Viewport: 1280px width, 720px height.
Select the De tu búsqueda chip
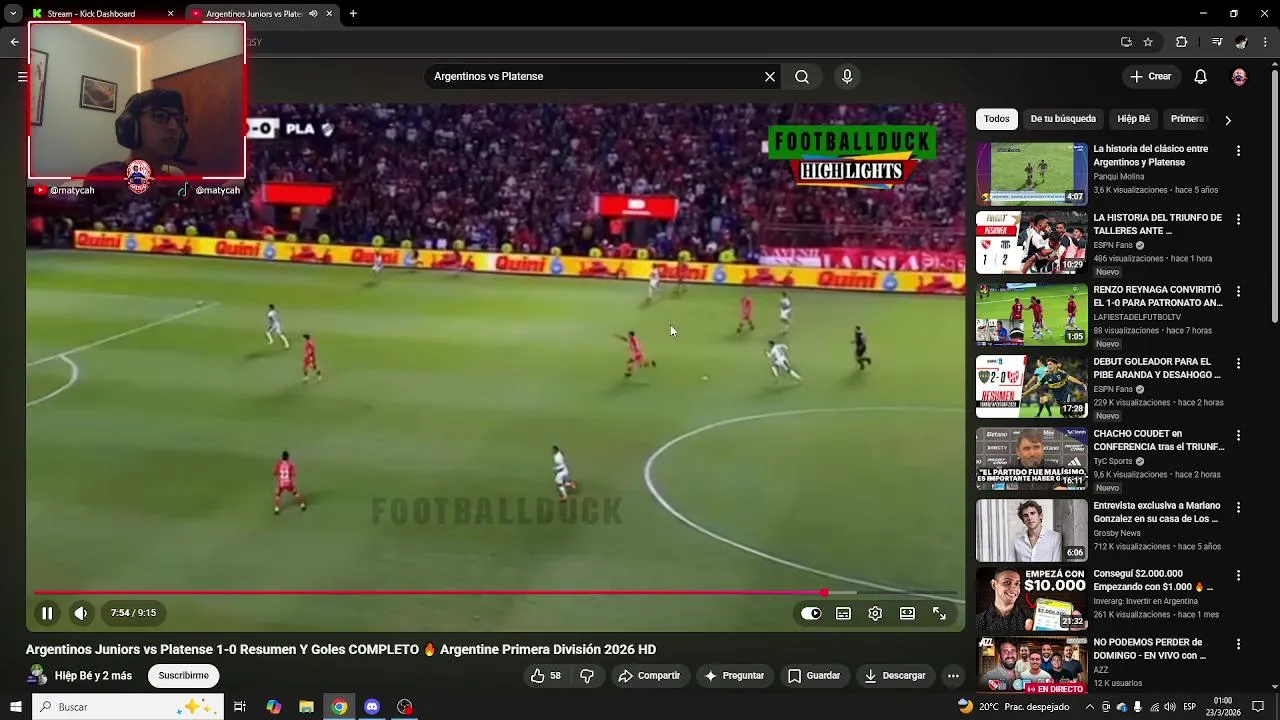[x=1063, y=119]
